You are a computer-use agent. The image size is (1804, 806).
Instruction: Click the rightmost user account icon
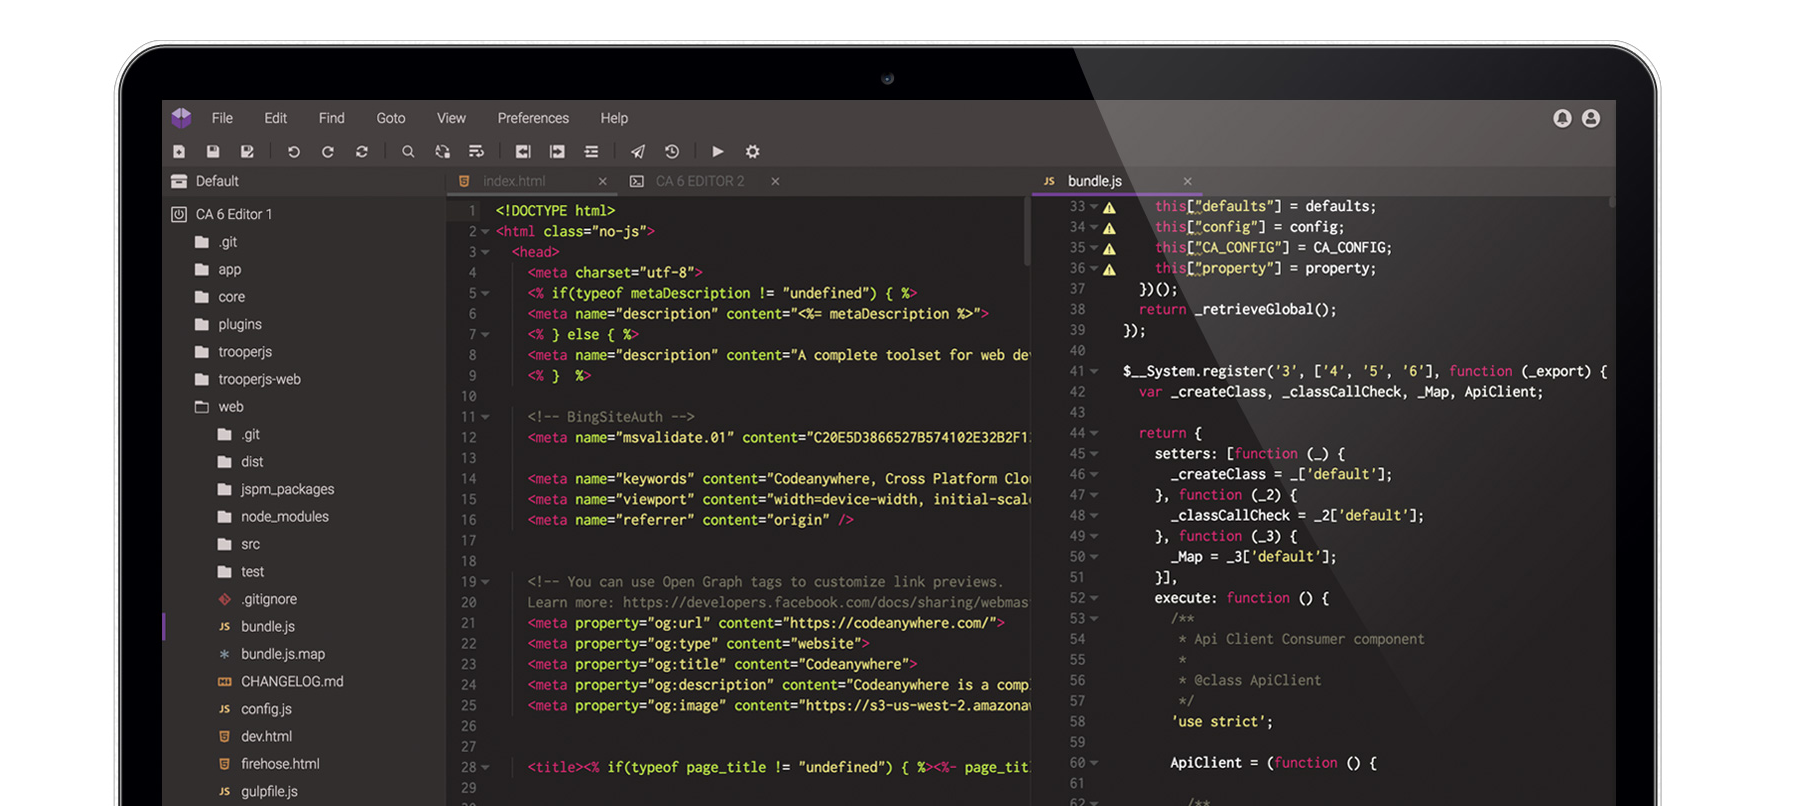click(x=1591, y=119)
